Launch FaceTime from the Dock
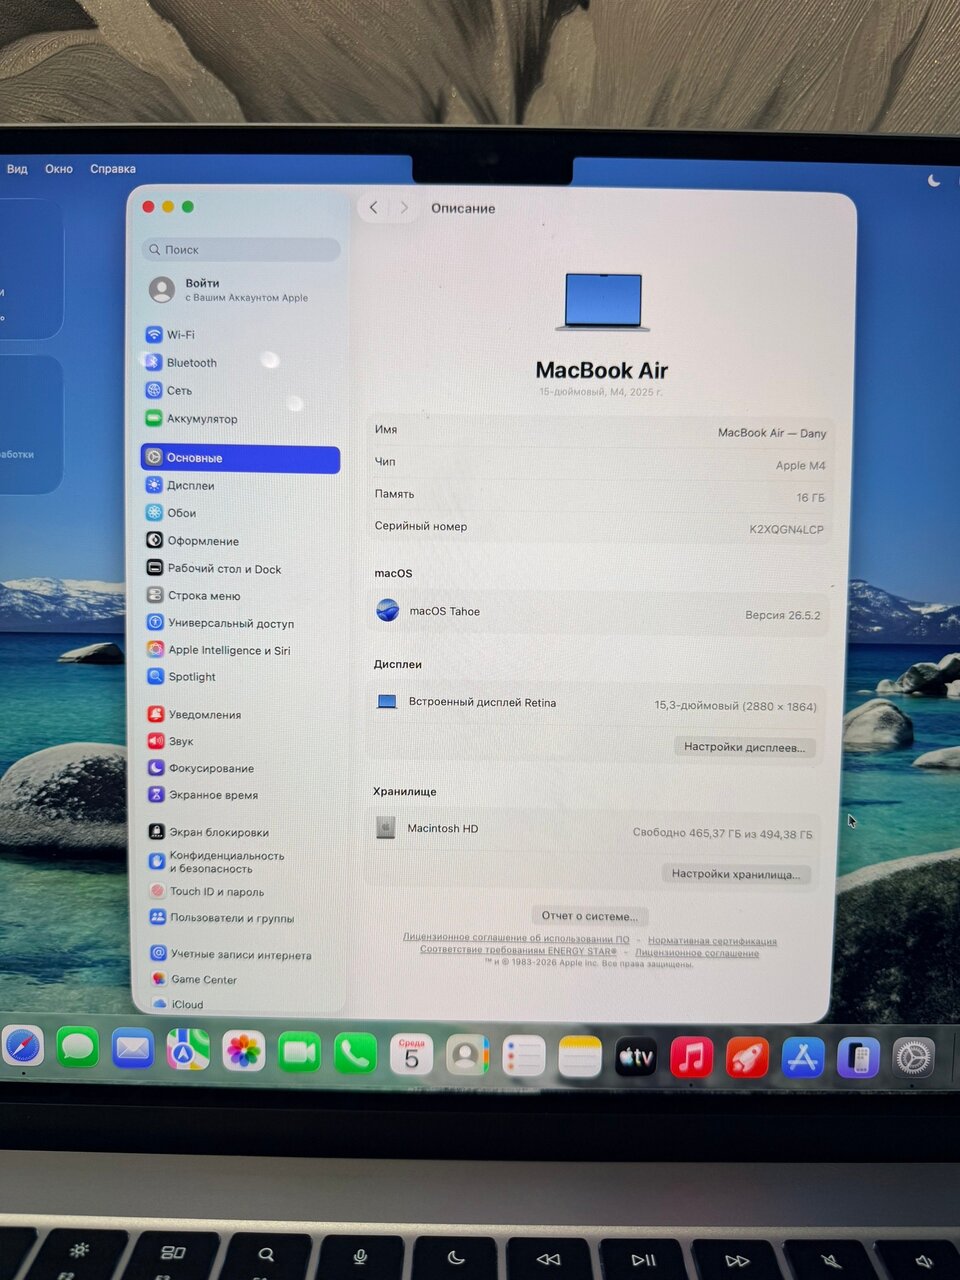Screen dimensions: 960x1280 (x=299, y=1053)
